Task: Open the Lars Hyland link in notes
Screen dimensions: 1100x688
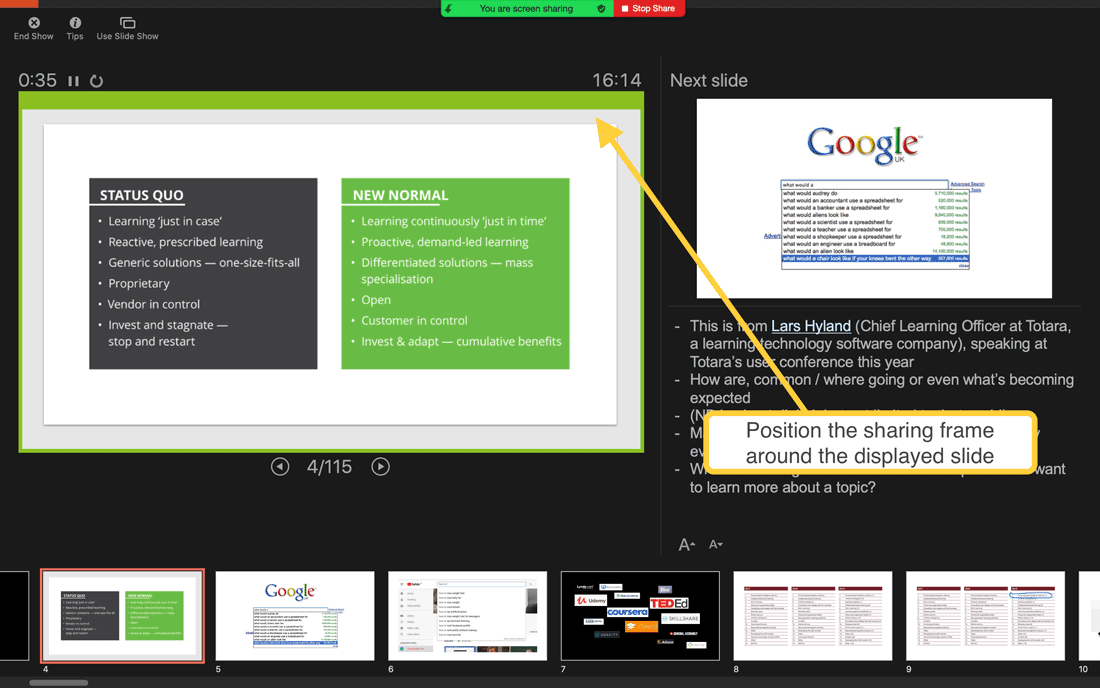Action: coord(811,326)
